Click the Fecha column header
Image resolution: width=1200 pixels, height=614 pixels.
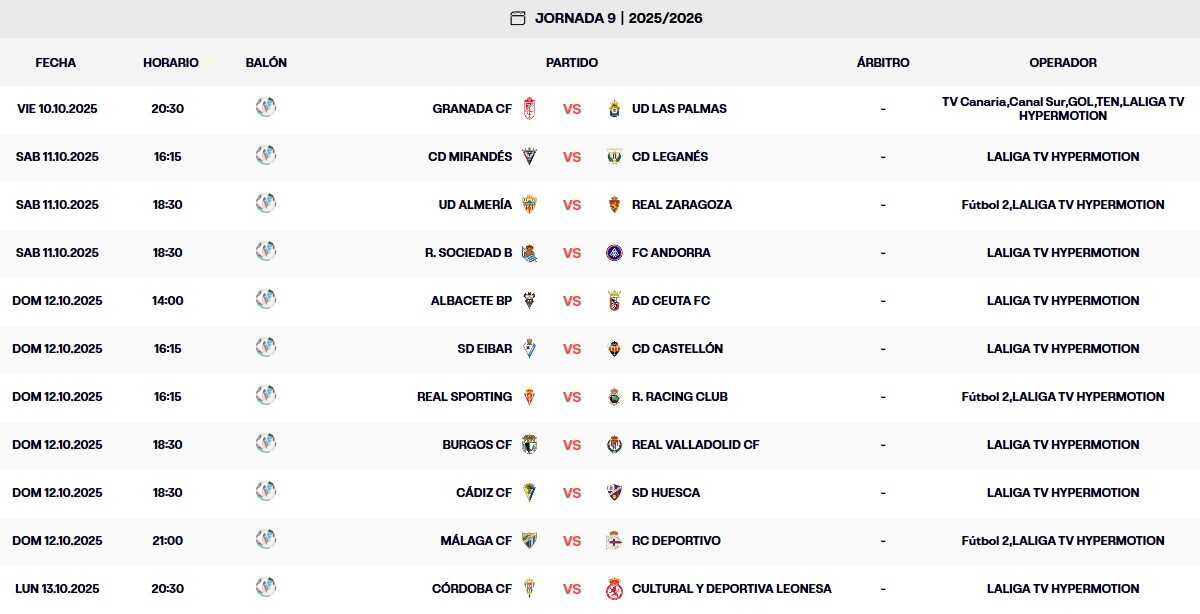[56, 62]
